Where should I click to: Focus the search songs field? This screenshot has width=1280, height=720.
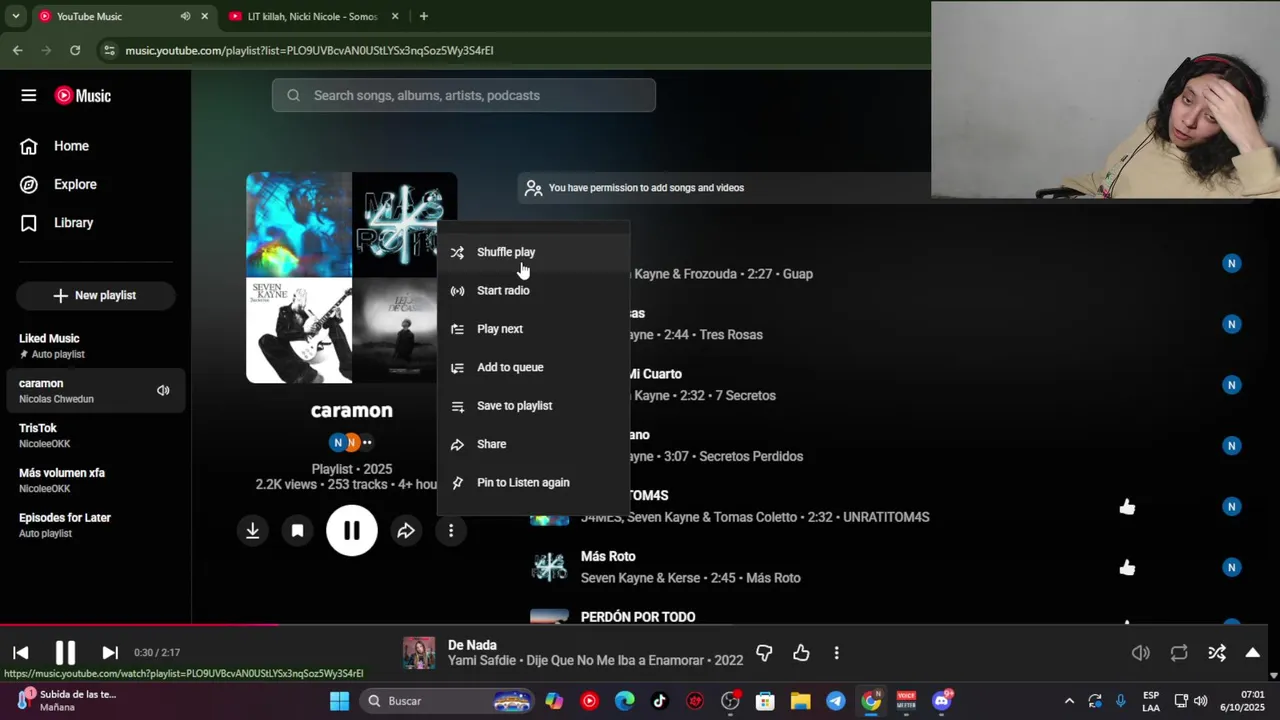[x=463, y=95]
